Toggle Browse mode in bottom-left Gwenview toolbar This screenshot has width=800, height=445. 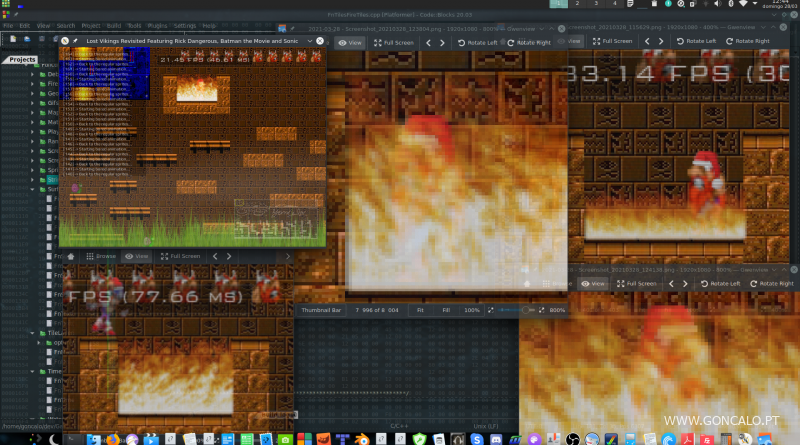101,256
